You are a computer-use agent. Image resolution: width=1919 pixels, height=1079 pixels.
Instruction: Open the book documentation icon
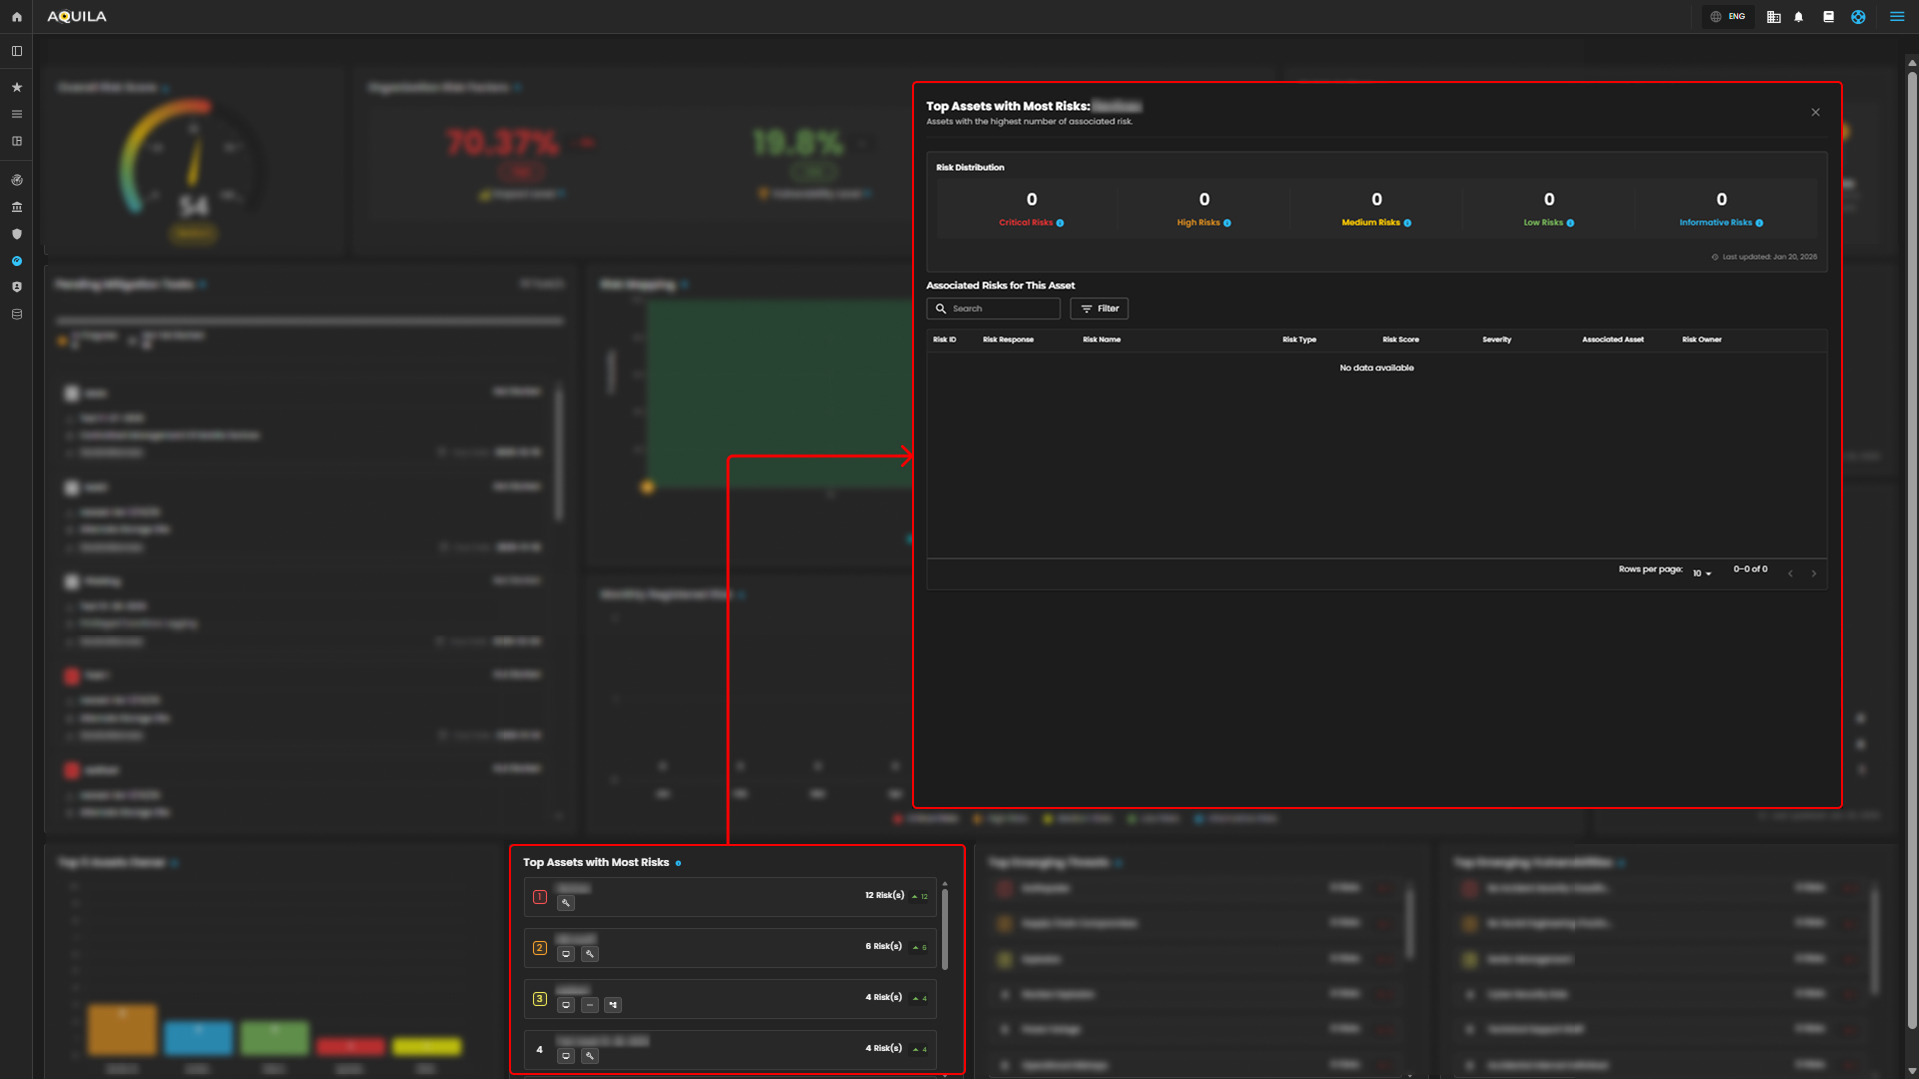click(1828, 17)
